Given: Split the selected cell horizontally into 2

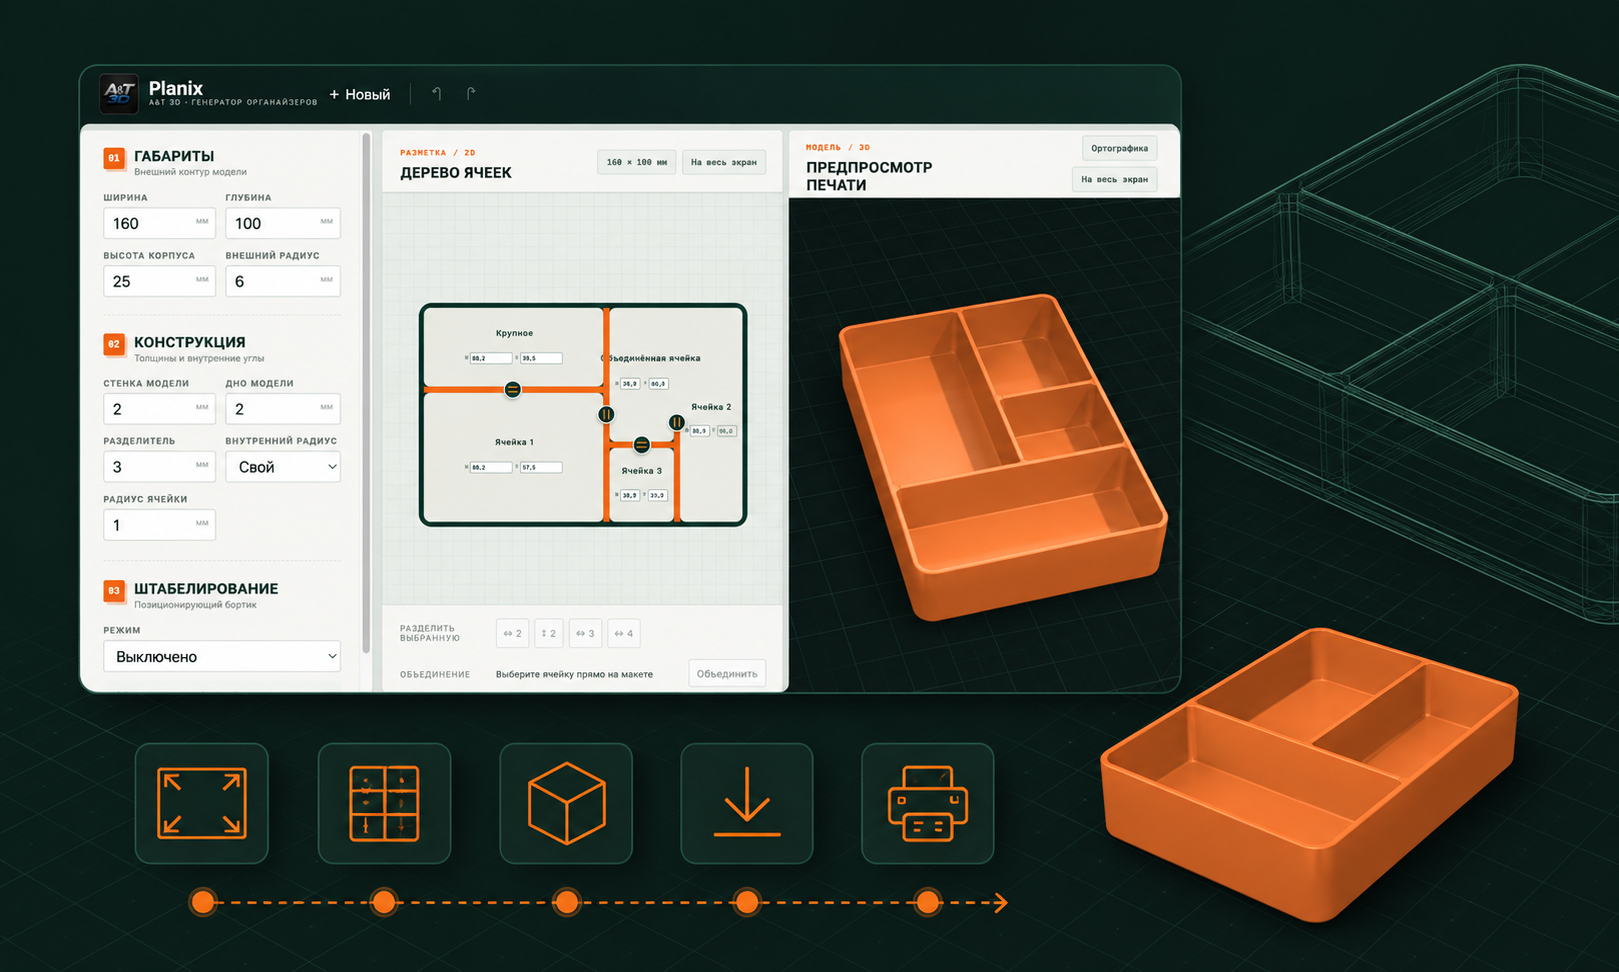Looking at the screenshot, I should pos(513,633).
